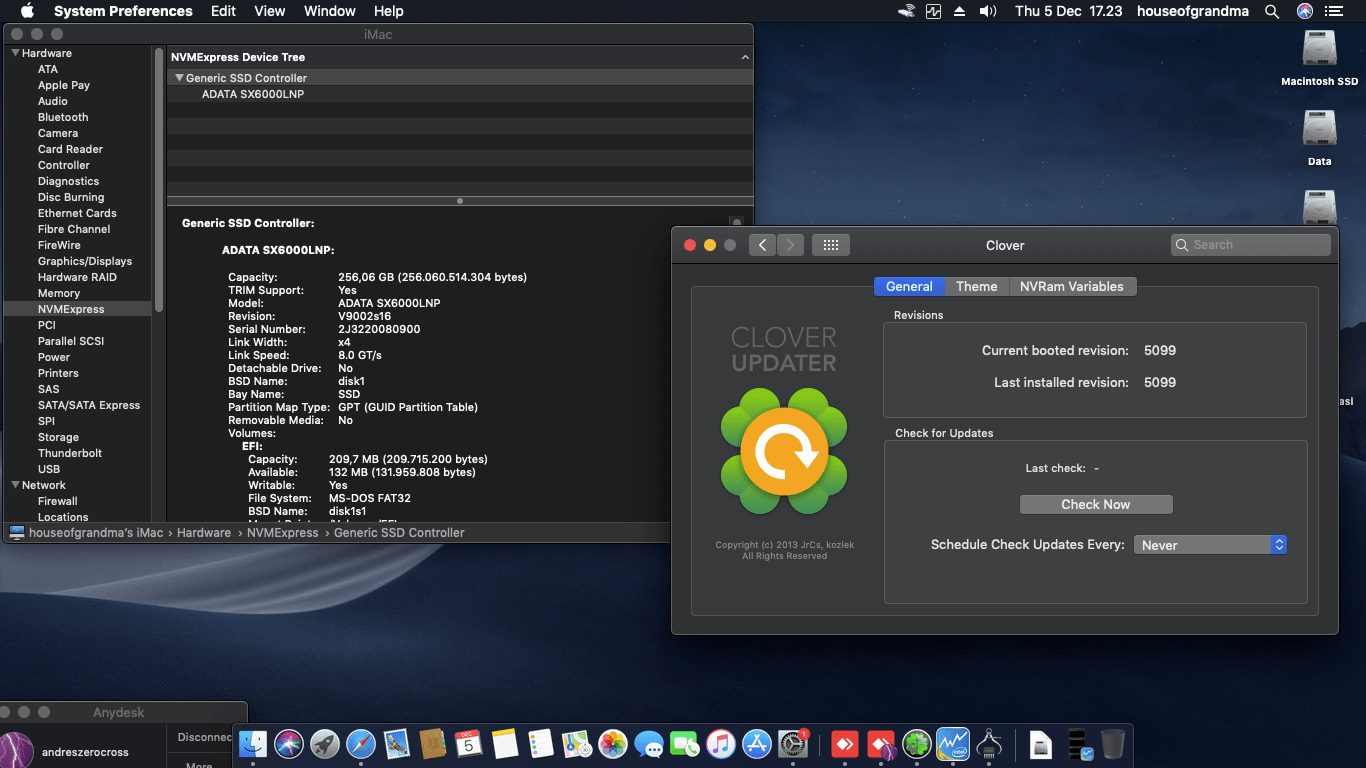Launch Siri from the dock

coord(289,744)
